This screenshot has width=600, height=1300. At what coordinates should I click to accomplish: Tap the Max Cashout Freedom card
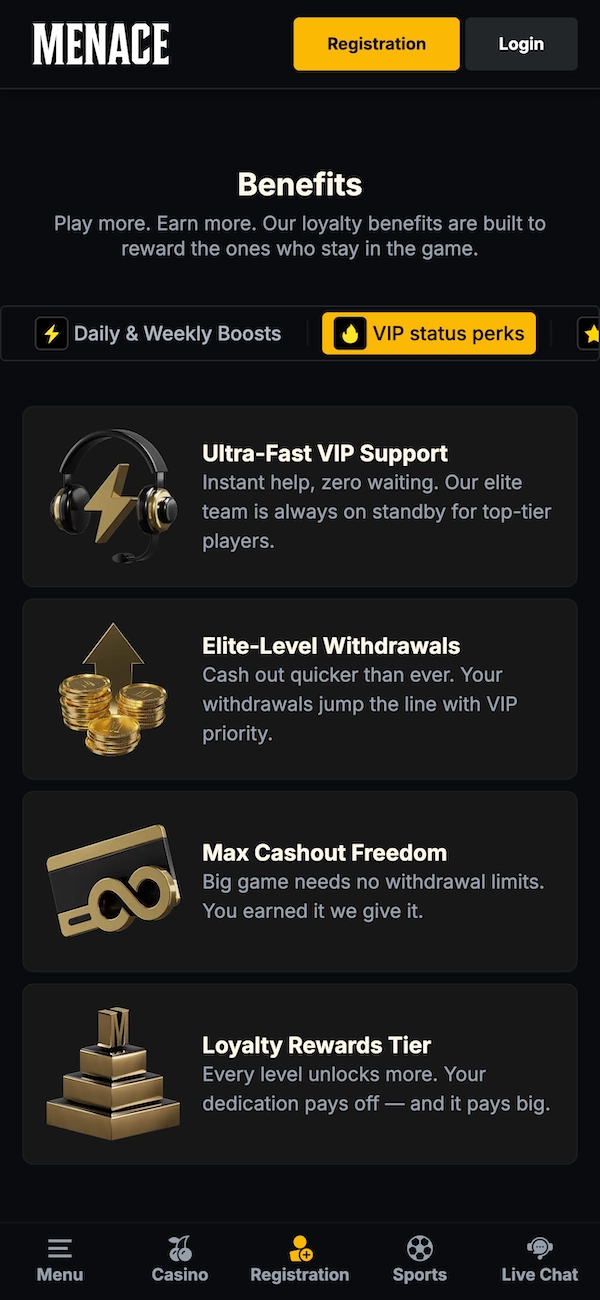click(x=300, y=880)
